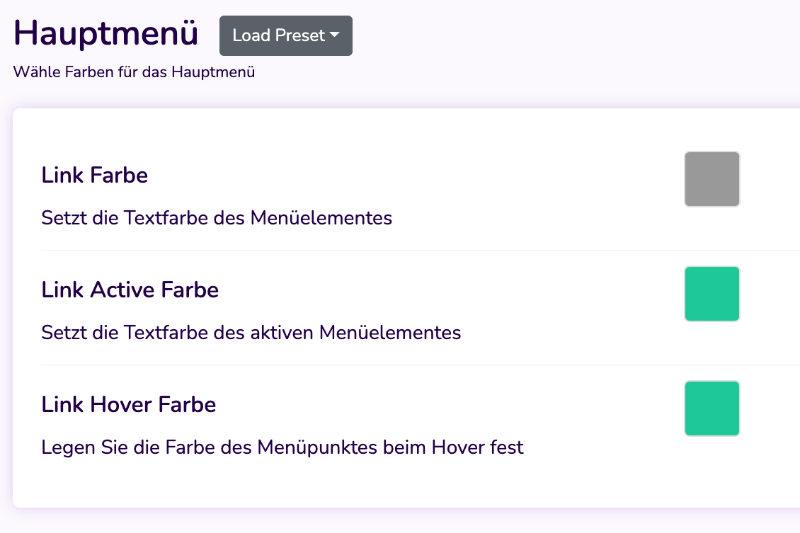The image size is (800, 533).
Task: Click subtitle Wähle Farben für das Hauptmenü
Action: coord(134,72)
